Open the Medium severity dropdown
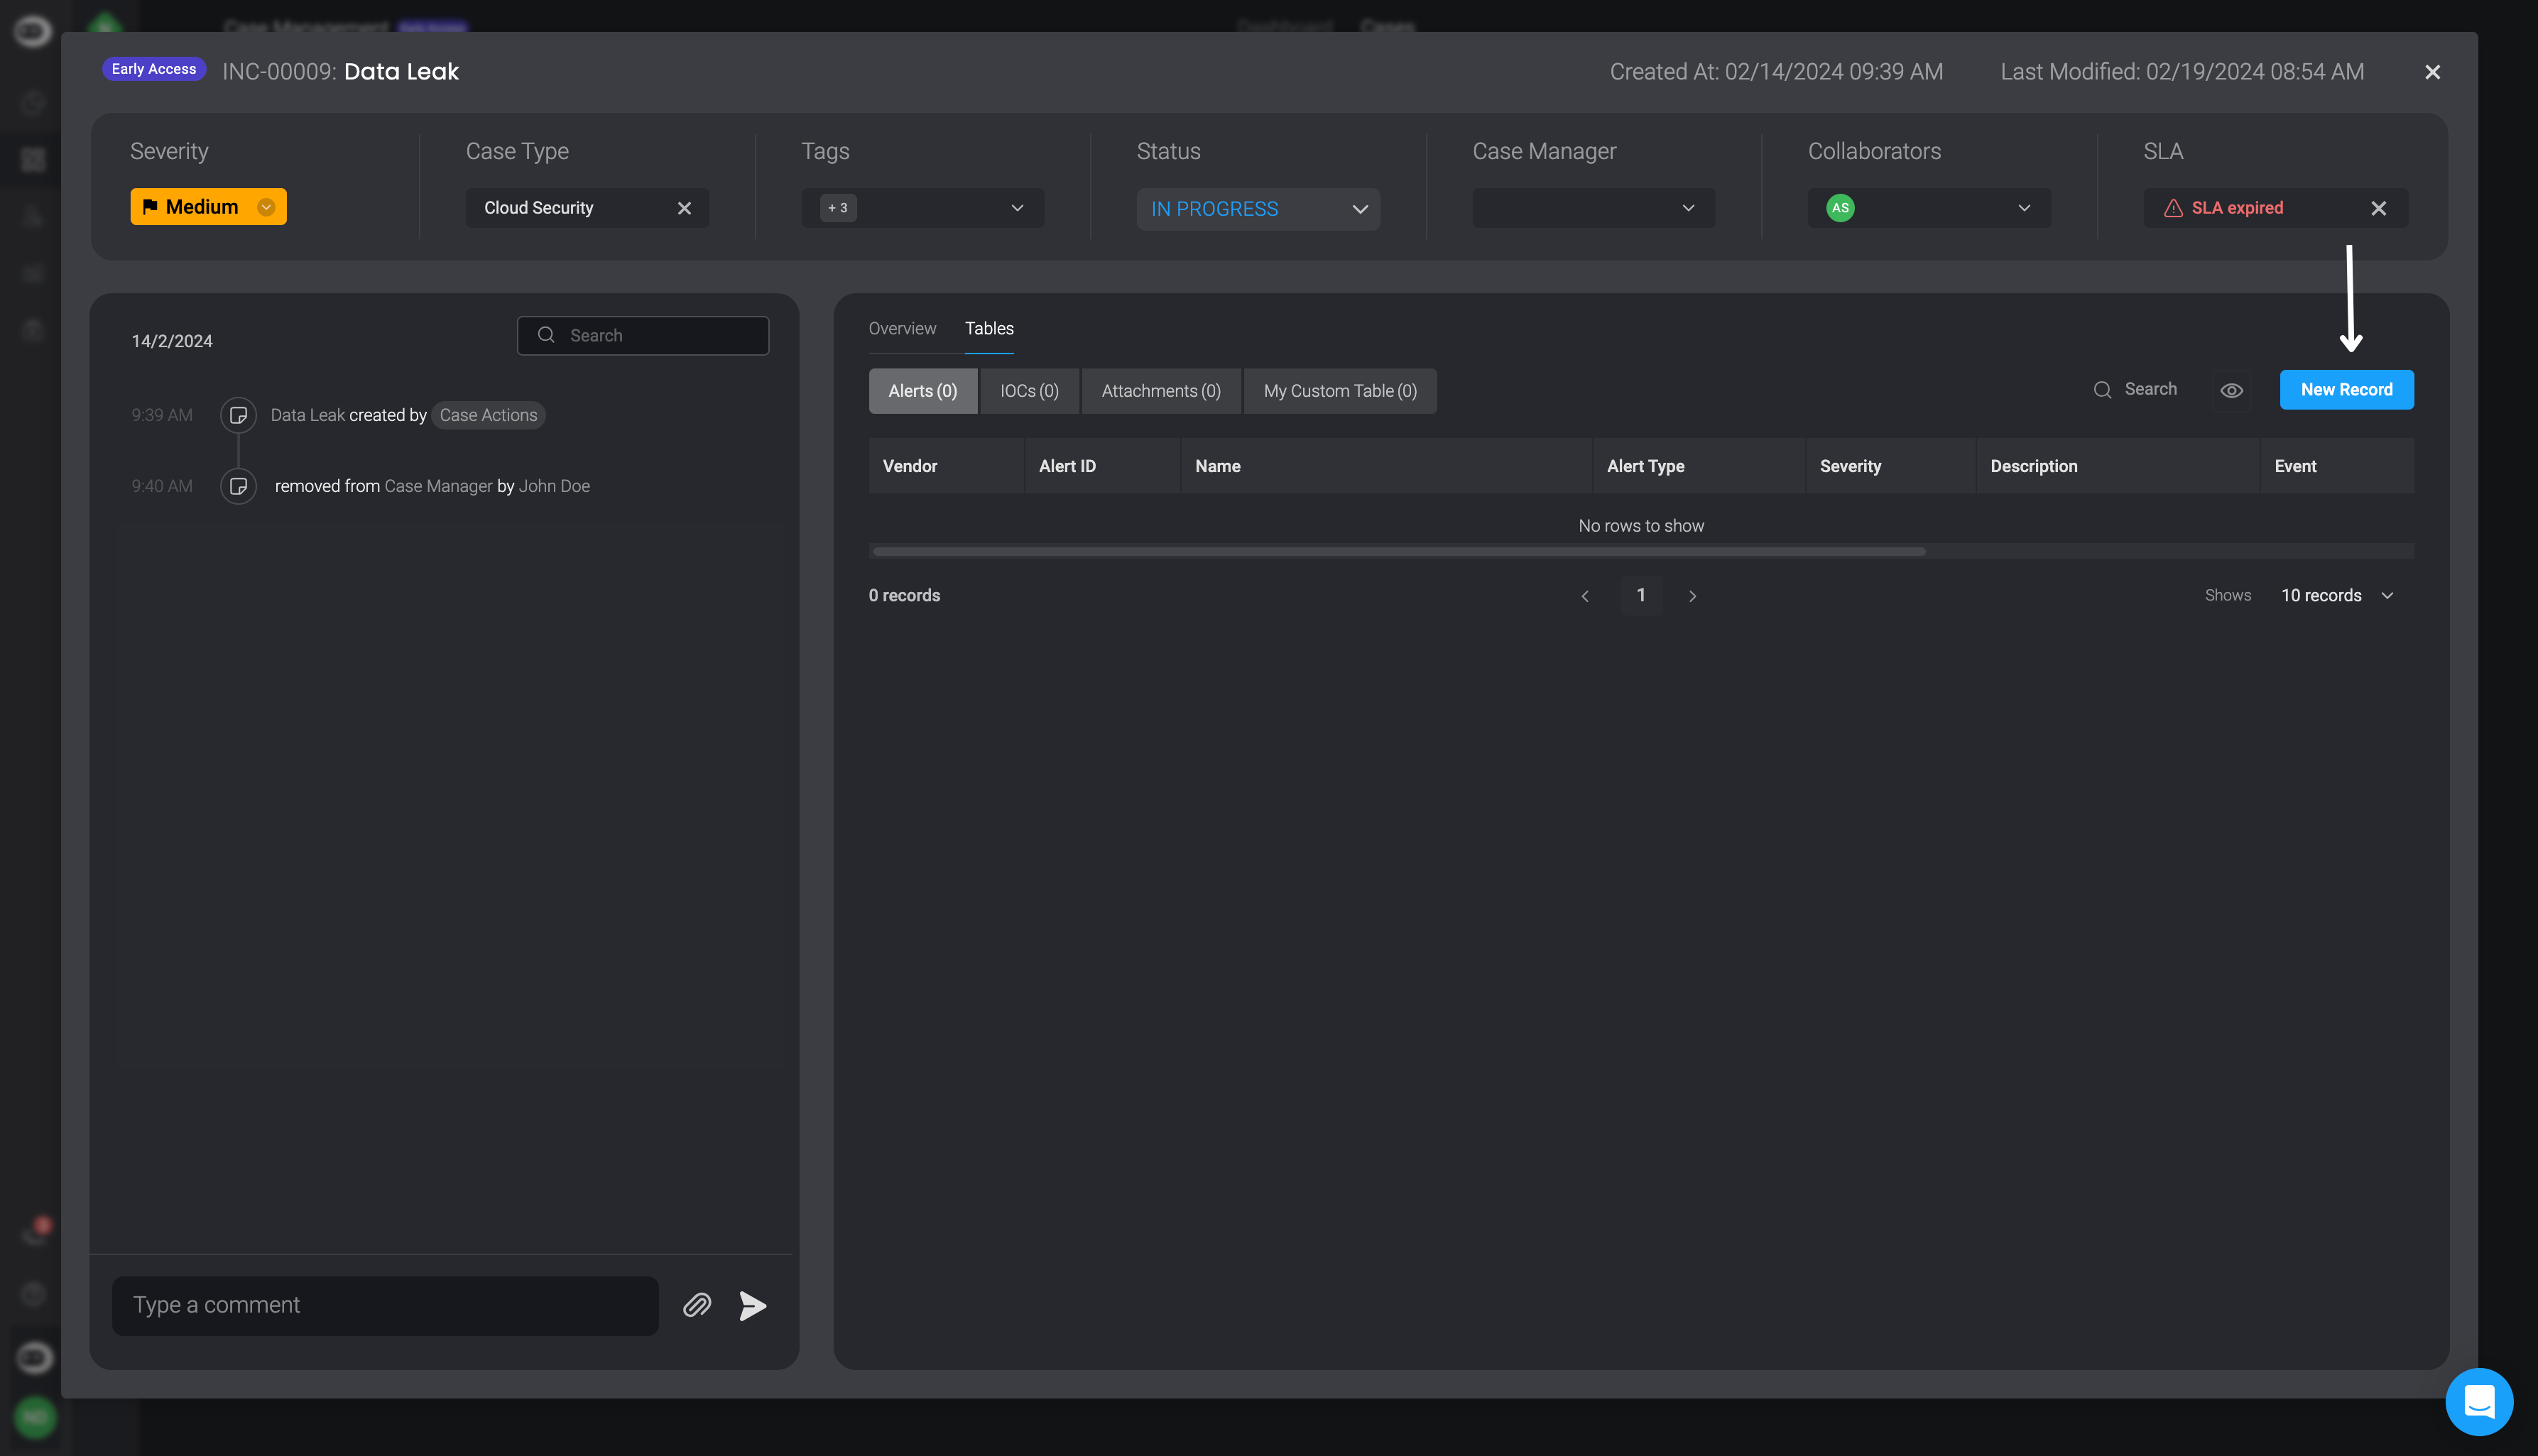Image resolution: width=2538 pixels, height=1456 pixels. pos(266,207)
